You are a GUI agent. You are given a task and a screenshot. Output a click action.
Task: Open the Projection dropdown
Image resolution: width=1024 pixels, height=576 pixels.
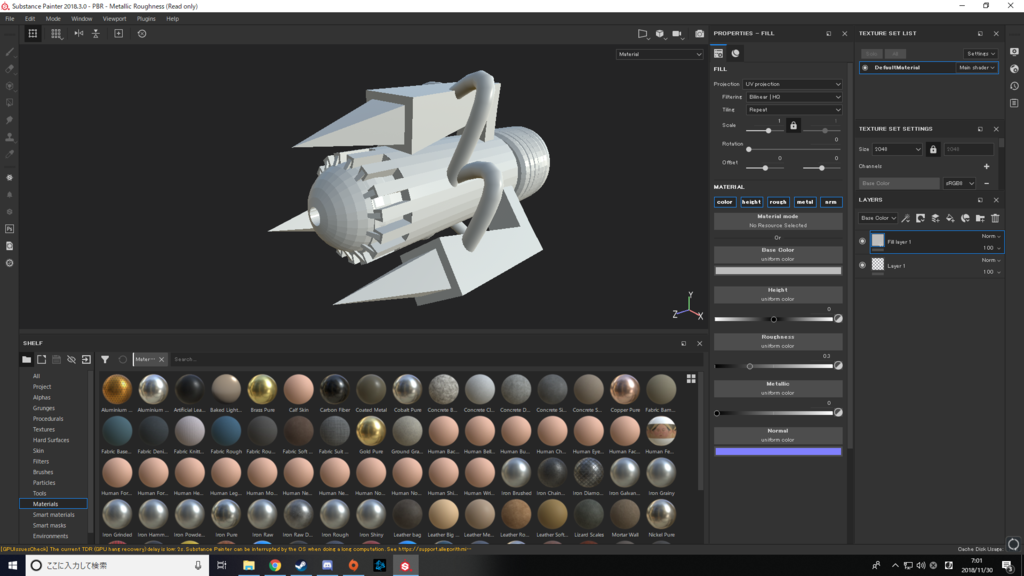793,84
